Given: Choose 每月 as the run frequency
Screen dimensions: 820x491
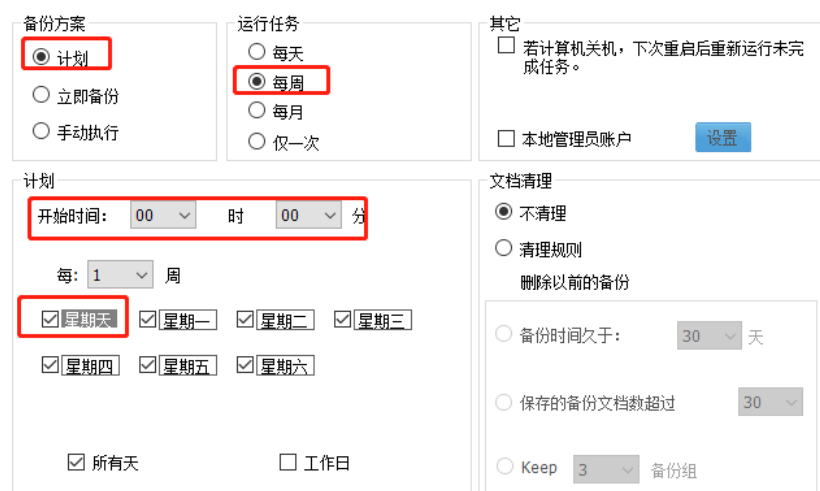Looking at the screenshot, I should [x=257, y=110].
